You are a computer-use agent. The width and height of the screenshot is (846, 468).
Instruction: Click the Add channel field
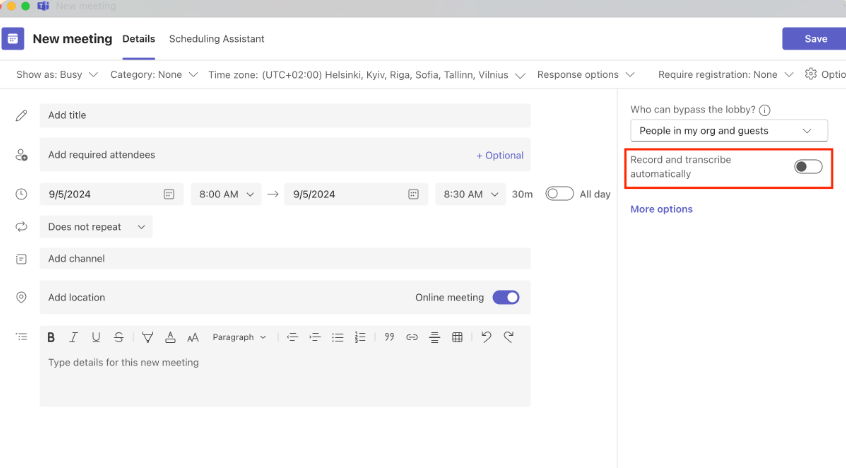285,259
